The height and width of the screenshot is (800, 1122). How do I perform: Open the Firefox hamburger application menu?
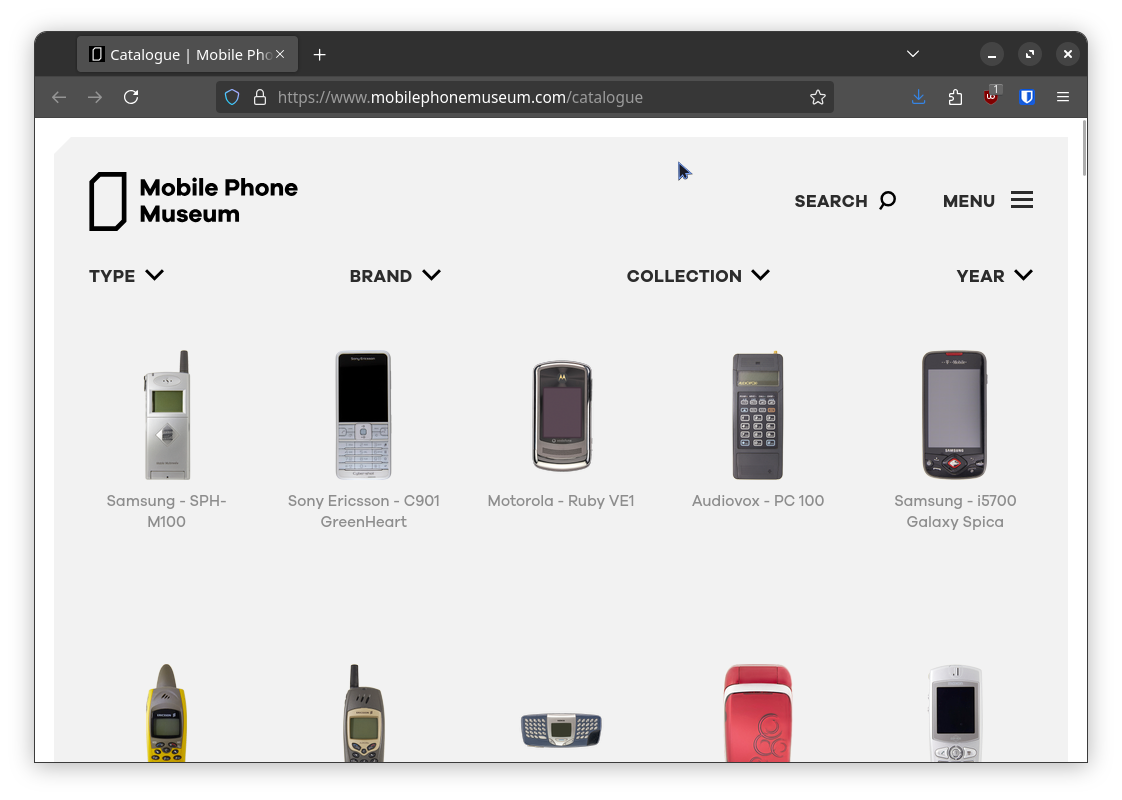click(1063, 97)
